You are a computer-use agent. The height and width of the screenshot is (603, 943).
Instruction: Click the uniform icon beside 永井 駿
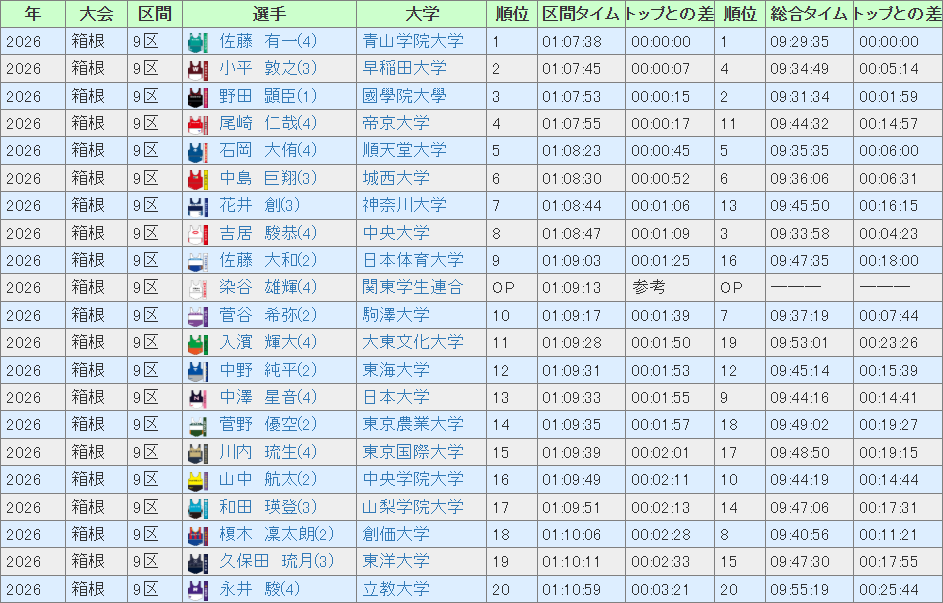197,589
